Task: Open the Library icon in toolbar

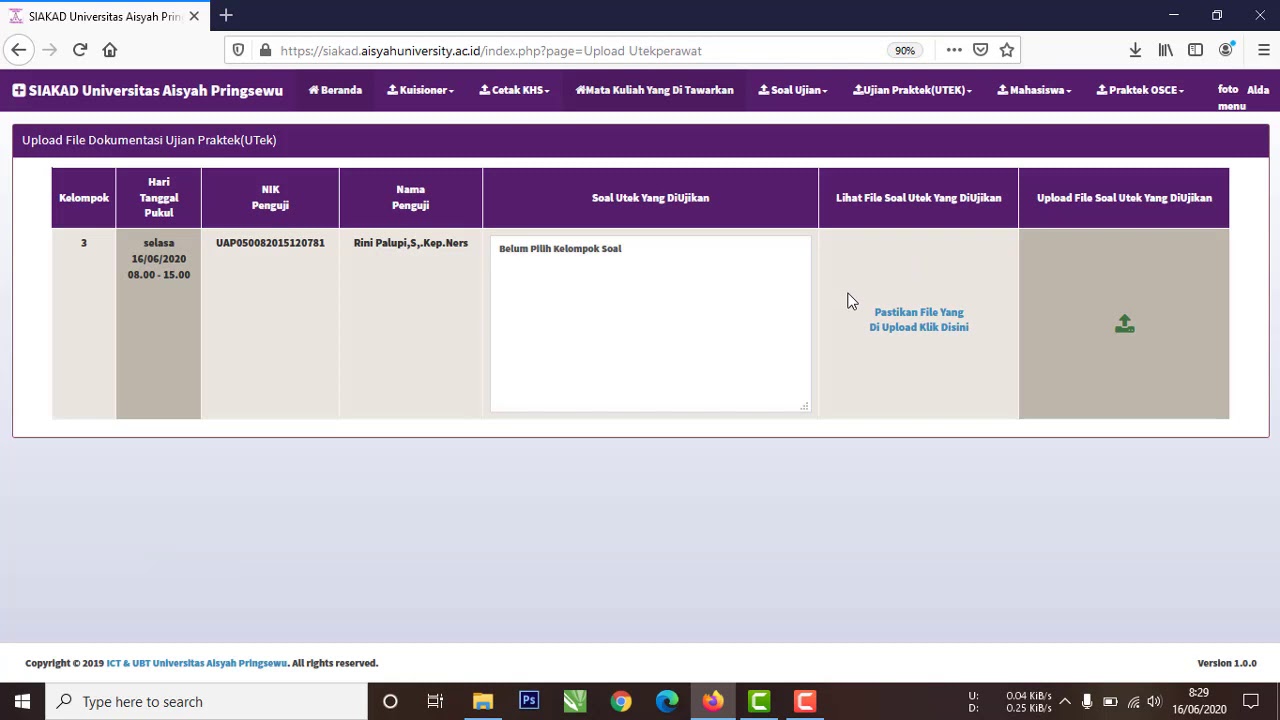Action: click(x=1166, y=50)
